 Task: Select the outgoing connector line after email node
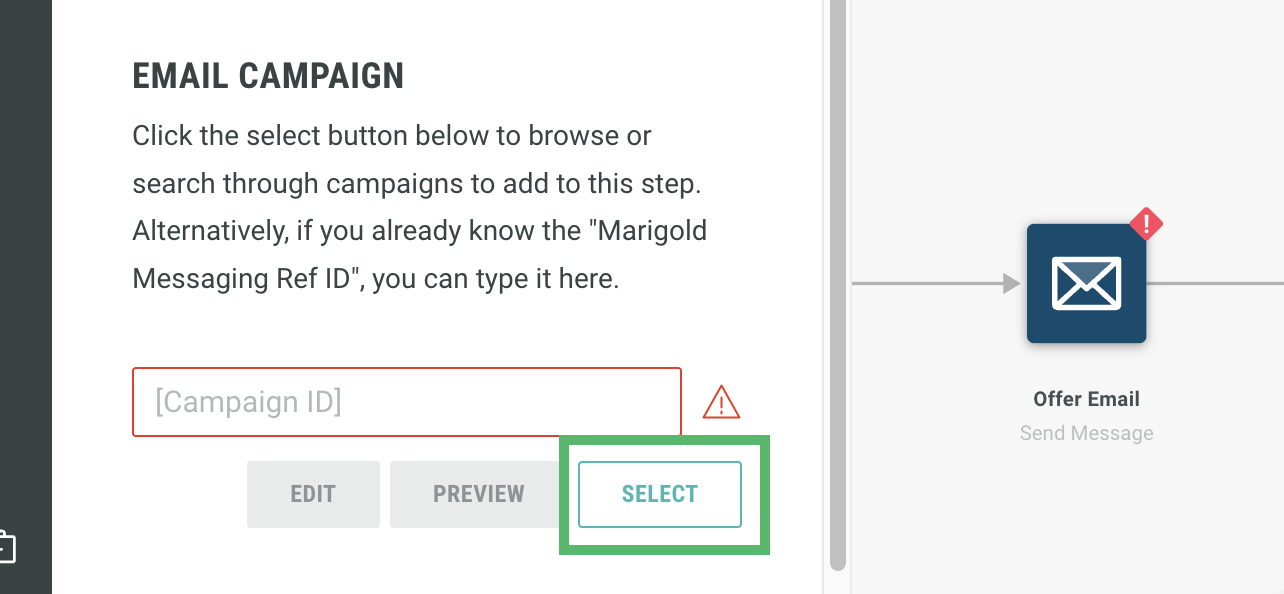coord(1214,284)
